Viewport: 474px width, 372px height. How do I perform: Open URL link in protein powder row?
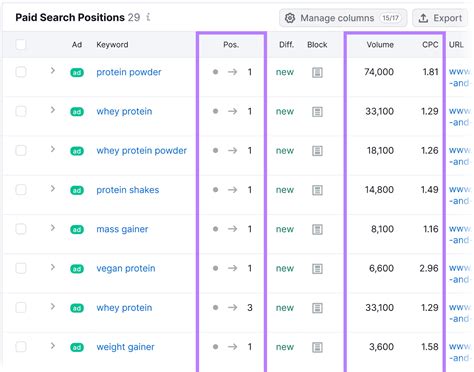pyautogui.click(x=460, y=77)
